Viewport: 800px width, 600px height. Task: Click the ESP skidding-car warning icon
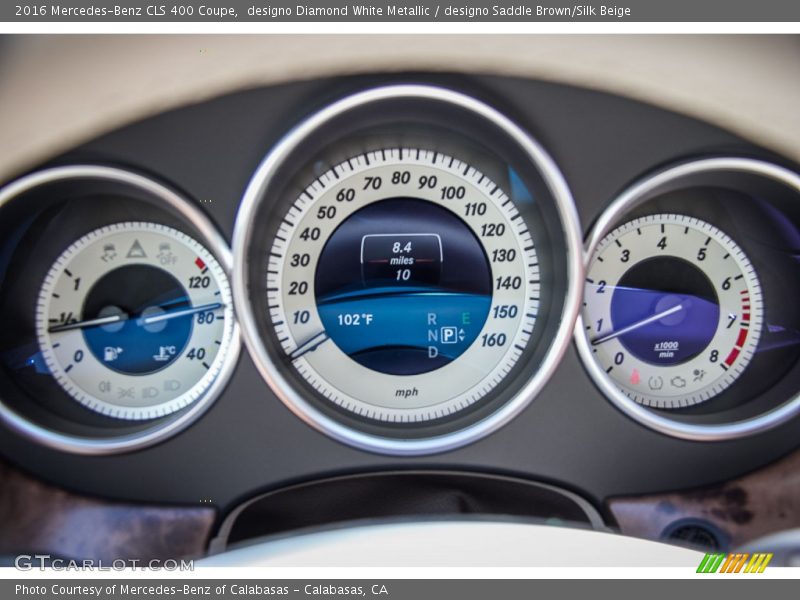coord(109,252)
